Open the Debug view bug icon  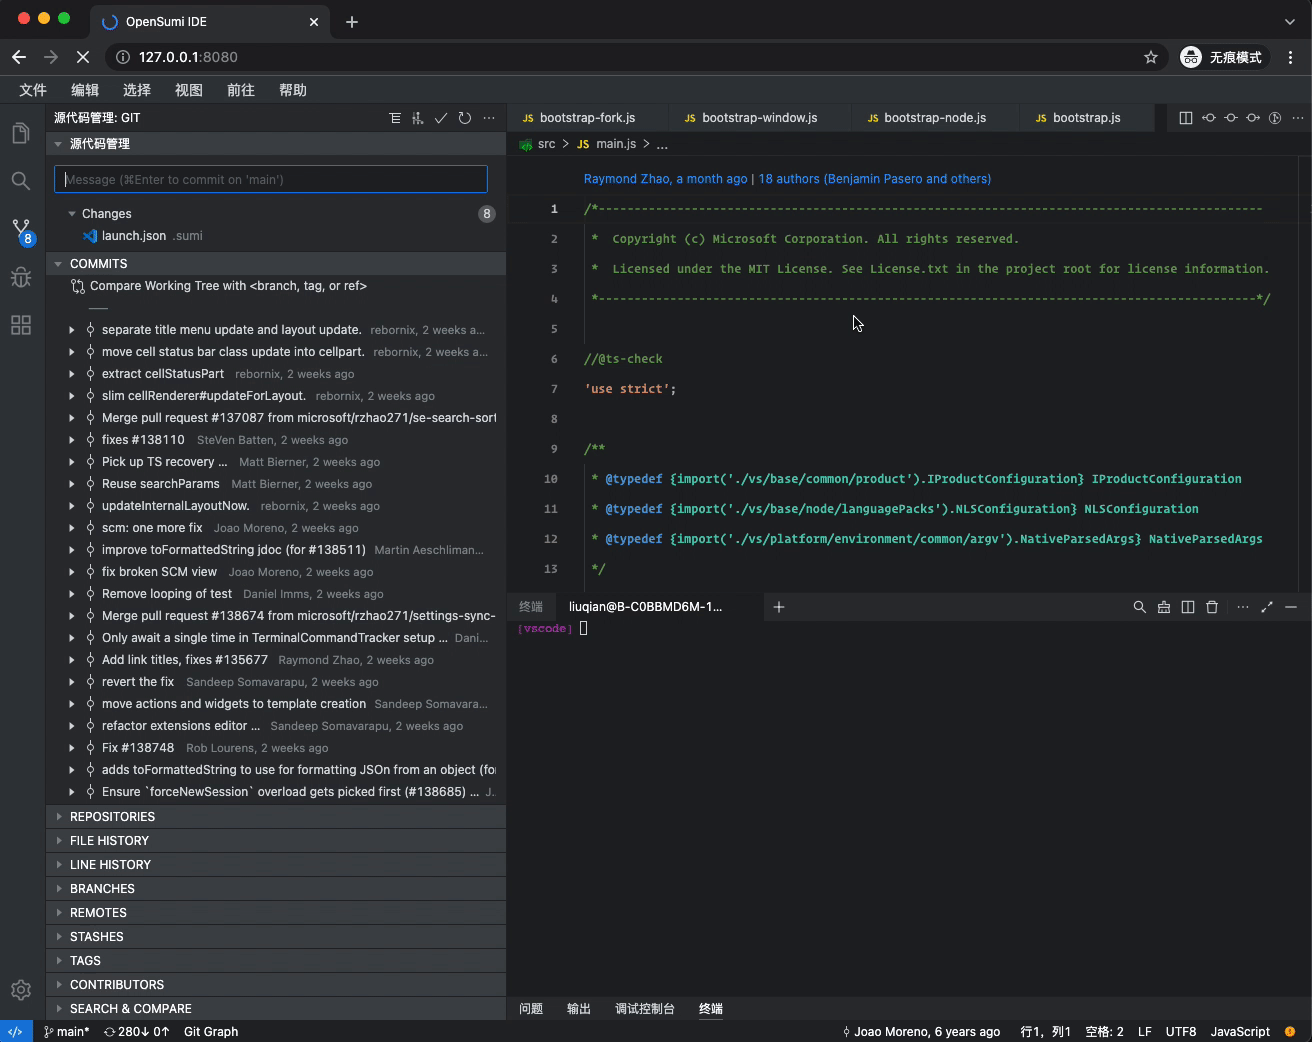21,277
